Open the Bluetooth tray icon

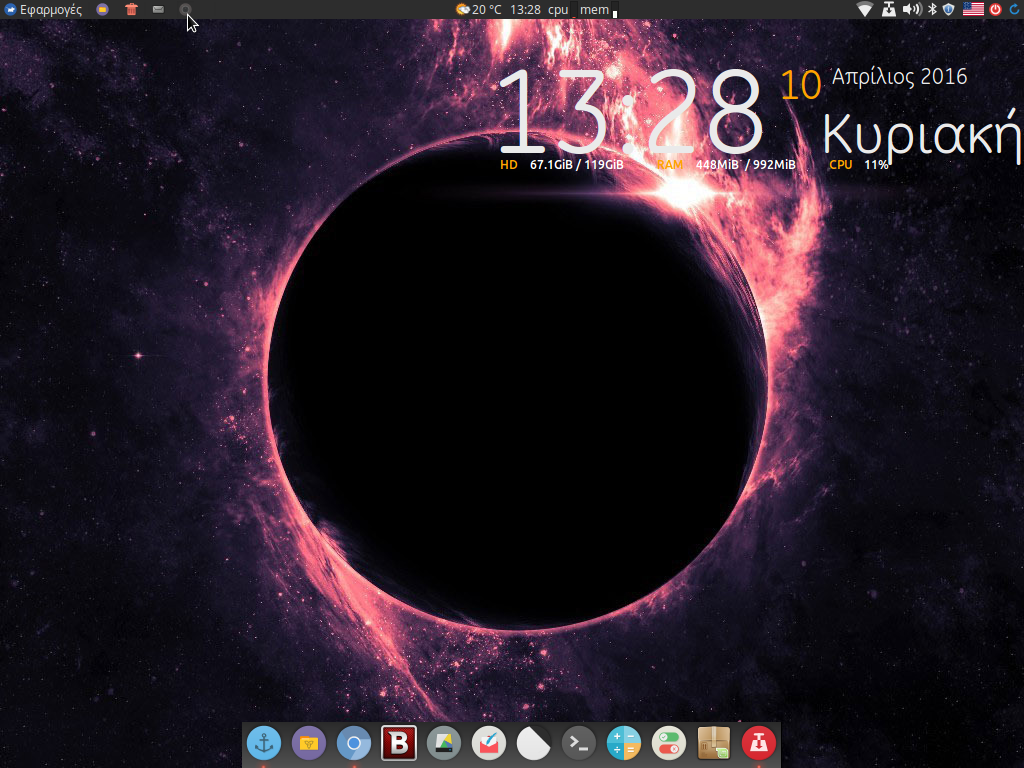point(933,9)
